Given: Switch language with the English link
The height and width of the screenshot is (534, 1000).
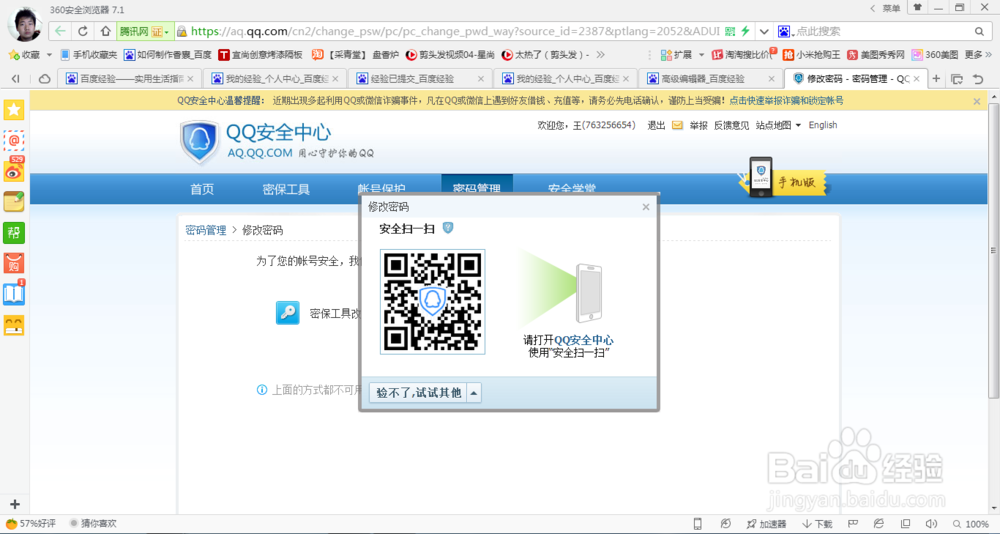Looking at the screenshot, I should click(823, 125).
